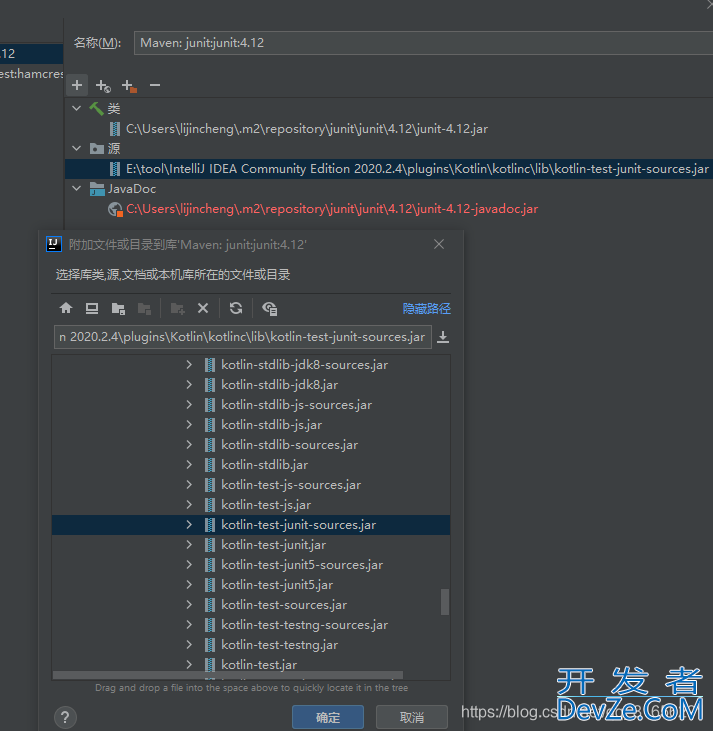
Task: Select kotlin-test-sources.jar file
Action: 284,605
